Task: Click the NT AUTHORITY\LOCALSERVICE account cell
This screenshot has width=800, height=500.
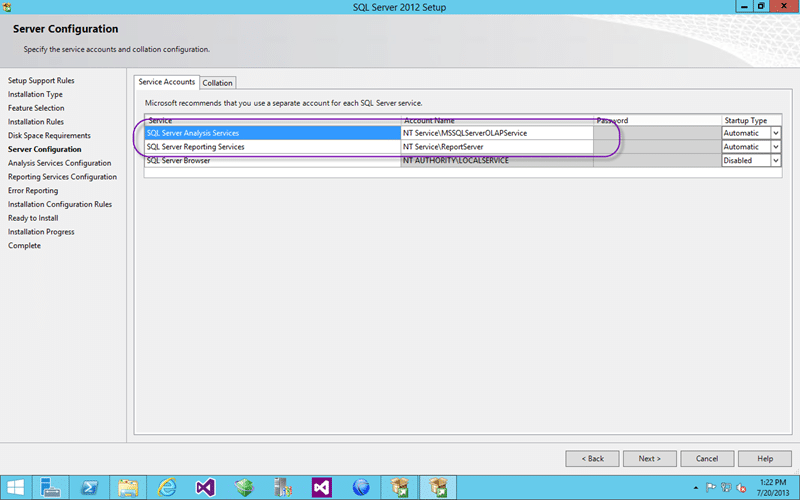Action: [x=497, y=160]
